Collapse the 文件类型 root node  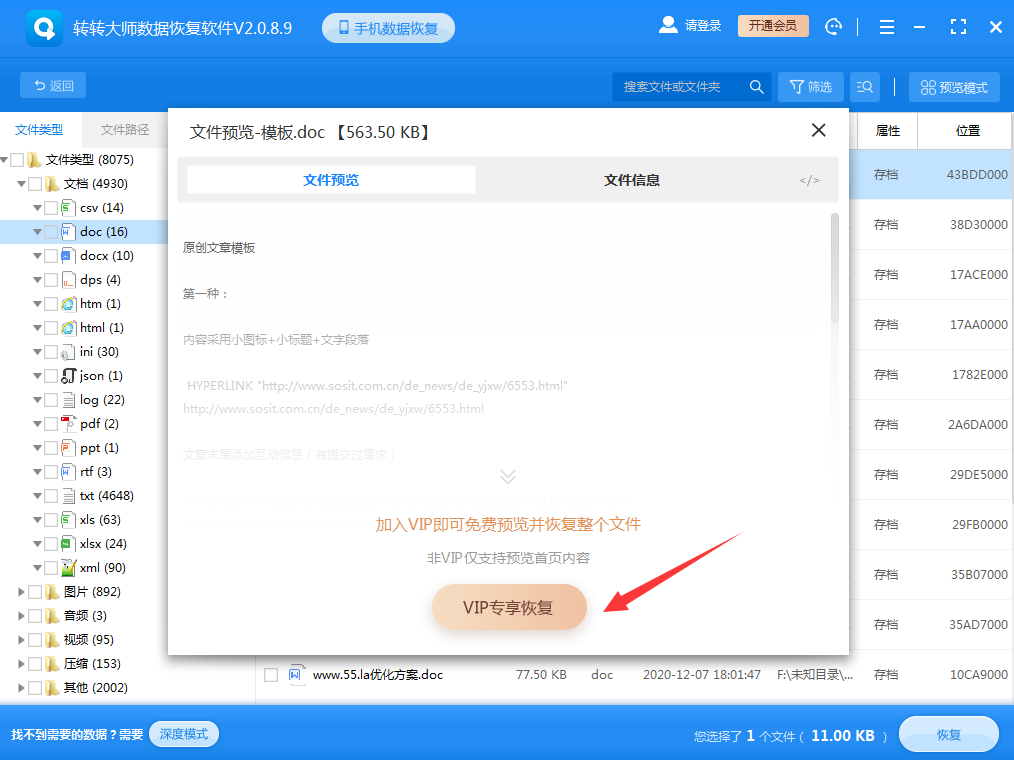pyautogui.click(x=4, y=160)
